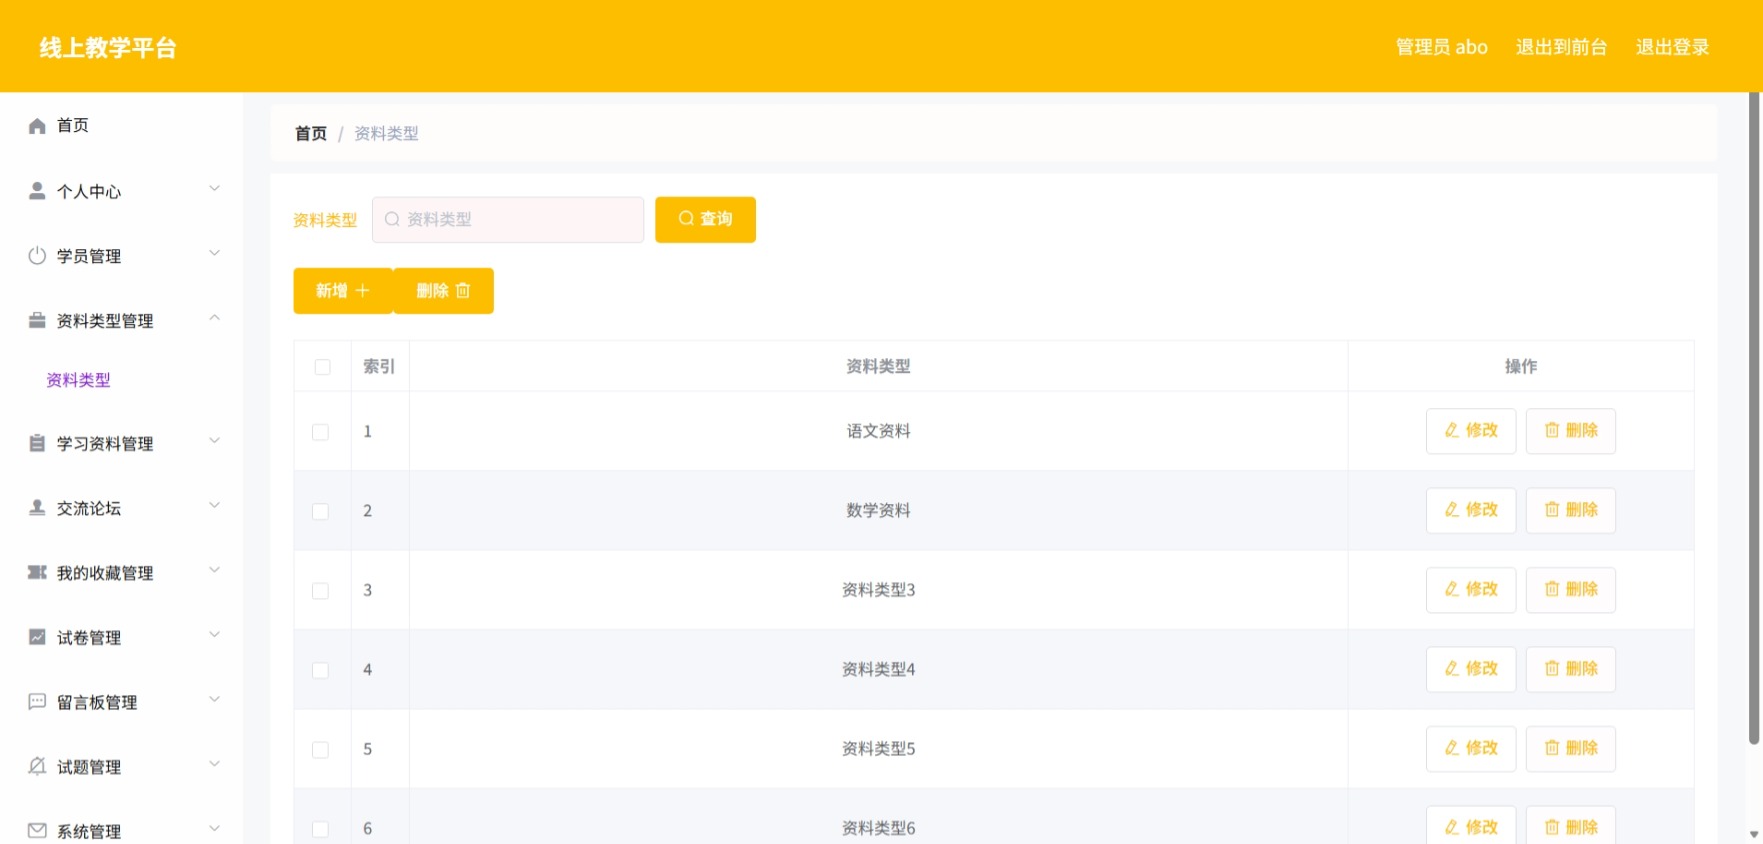Click the 资料类型 column header
The image size is (1763, 844).
click(878, 366)
